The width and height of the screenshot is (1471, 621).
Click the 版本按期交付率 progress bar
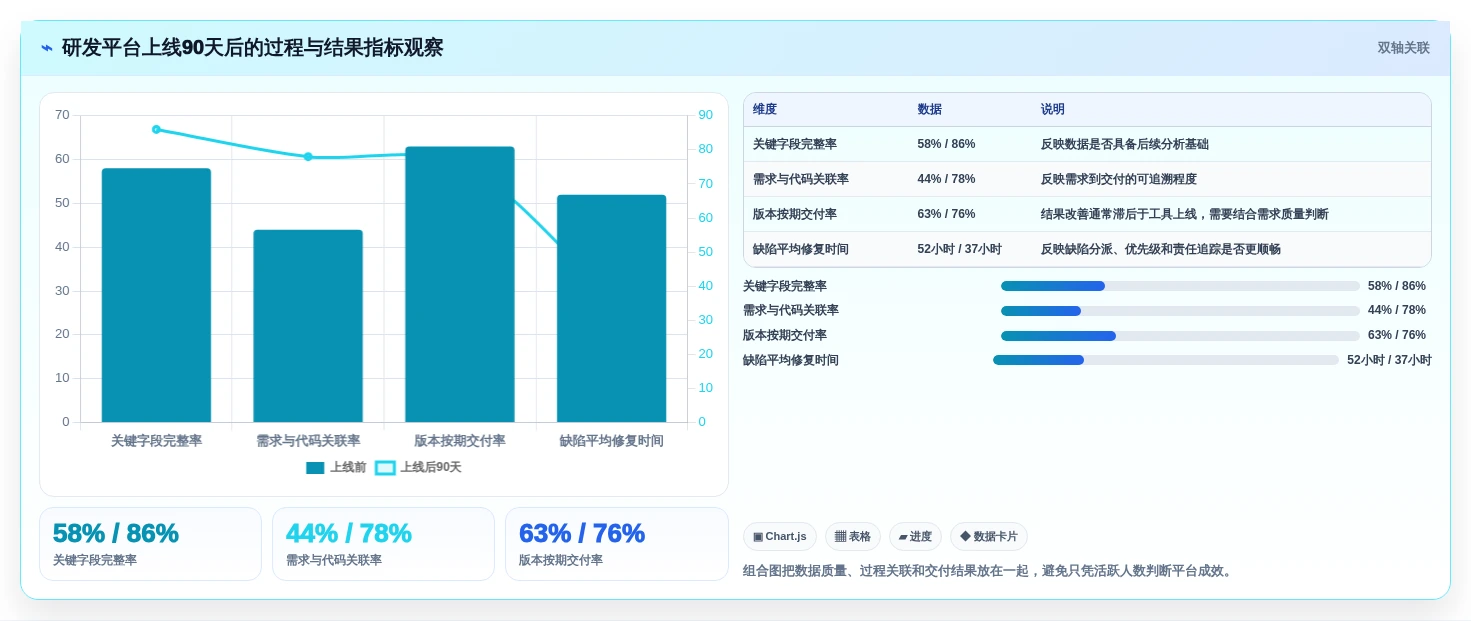tap(1180, 336)
